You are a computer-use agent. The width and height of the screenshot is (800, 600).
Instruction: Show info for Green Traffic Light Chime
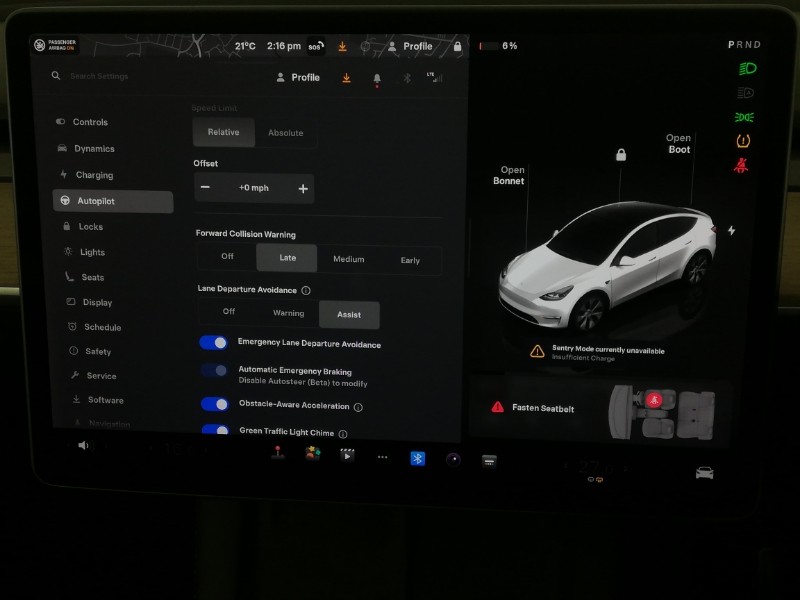(343, 434)
